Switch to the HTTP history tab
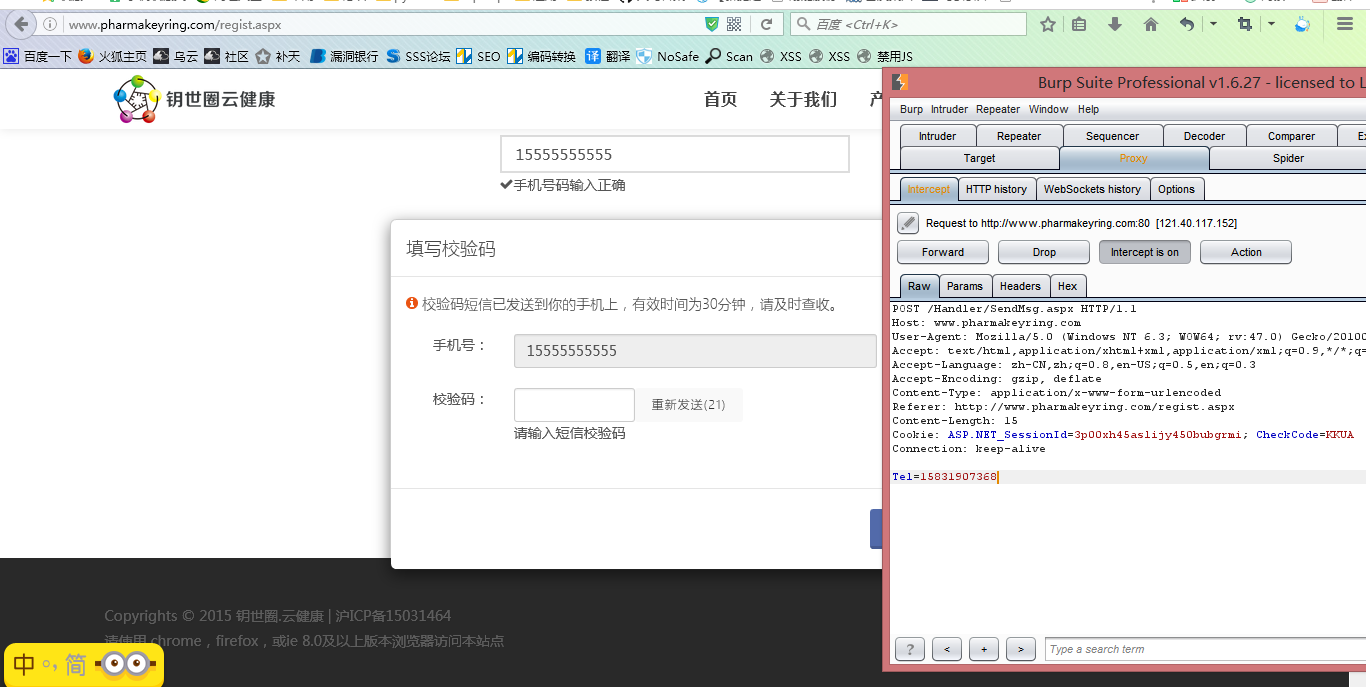 [x=996, y=189]
